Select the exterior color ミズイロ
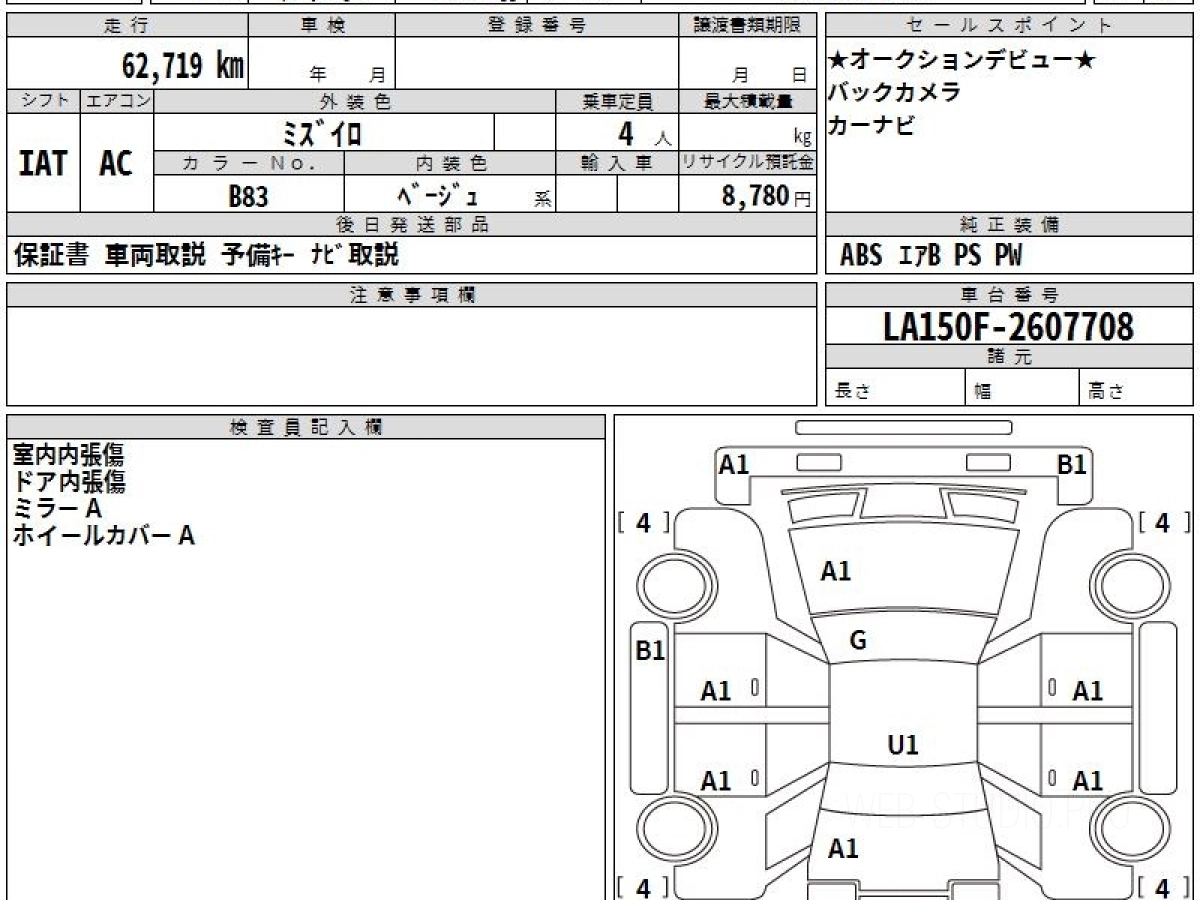1200x900 pixels. tap(321, 133)
